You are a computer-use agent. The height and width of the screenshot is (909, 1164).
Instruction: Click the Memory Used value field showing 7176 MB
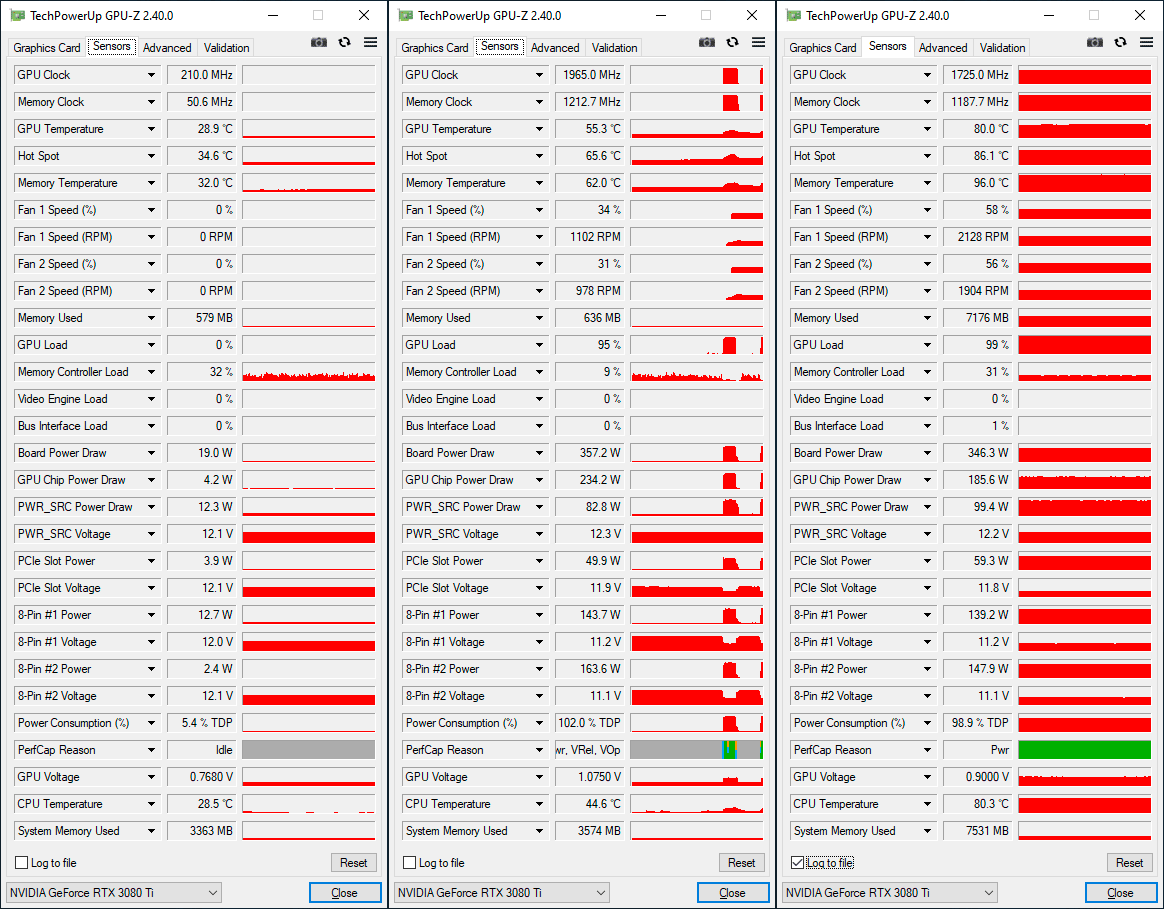click(977, 318)
